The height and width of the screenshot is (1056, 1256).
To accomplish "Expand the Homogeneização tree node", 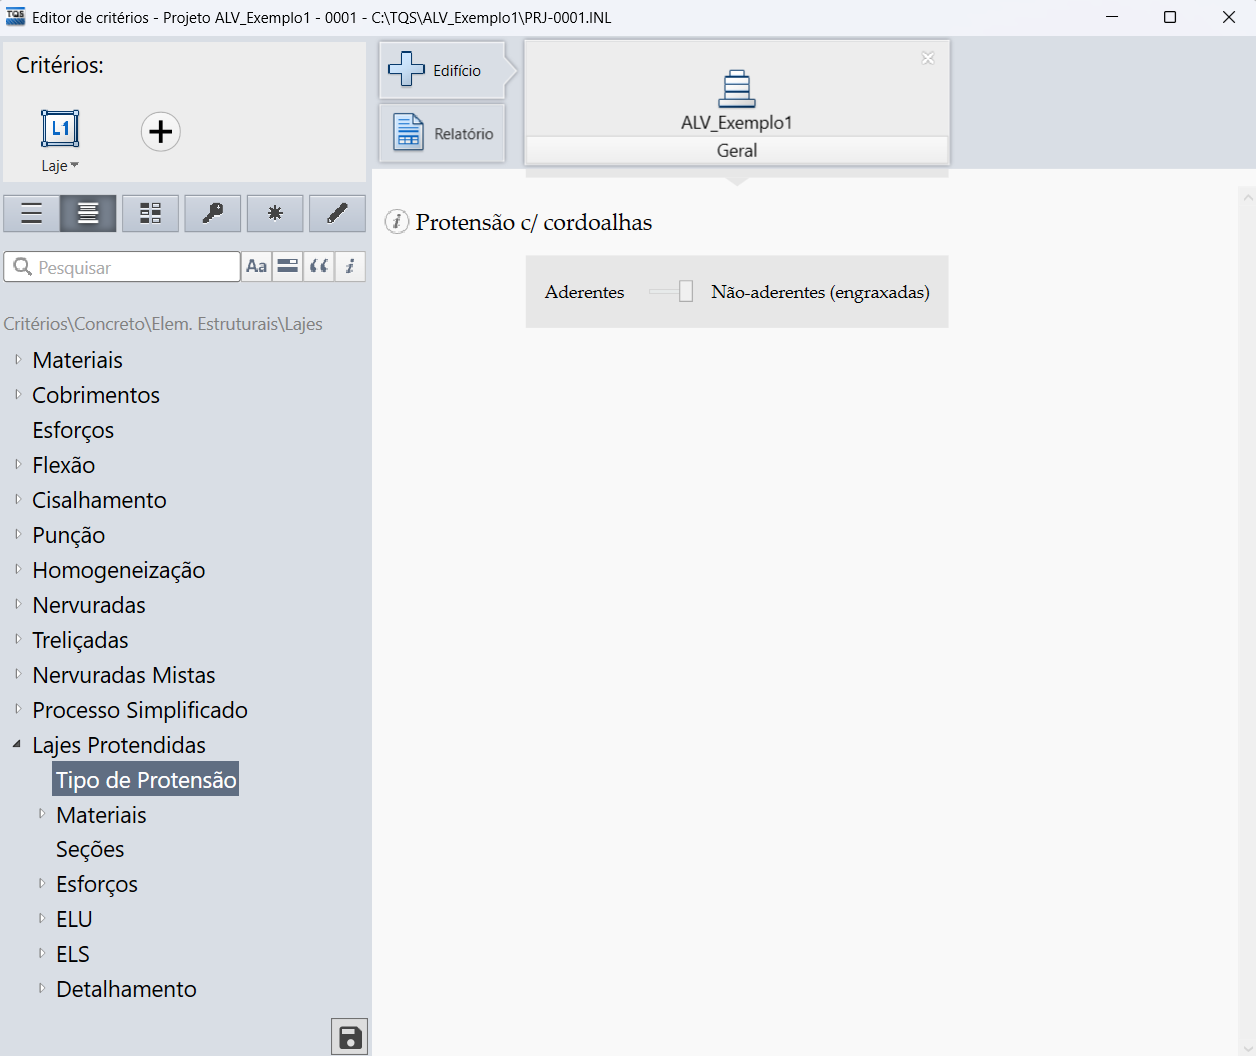I will pyautogui.click(x=18, y=569).
